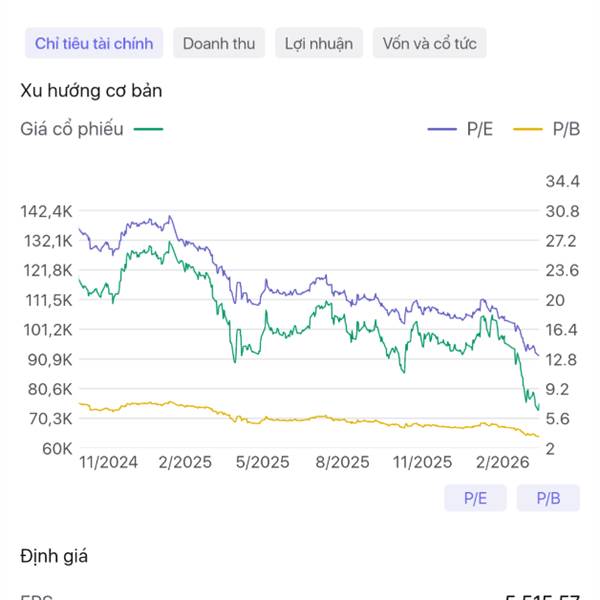This screenshot has width=600, height=600.
Task: Click the Xu hướng cơ bản heading
Action: [x=91, y=91]
